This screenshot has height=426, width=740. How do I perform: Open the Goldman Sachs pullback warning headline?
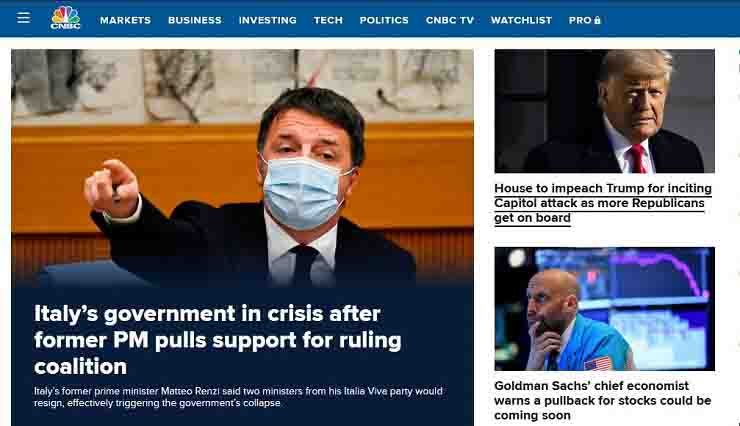click(x=603, y=401)
